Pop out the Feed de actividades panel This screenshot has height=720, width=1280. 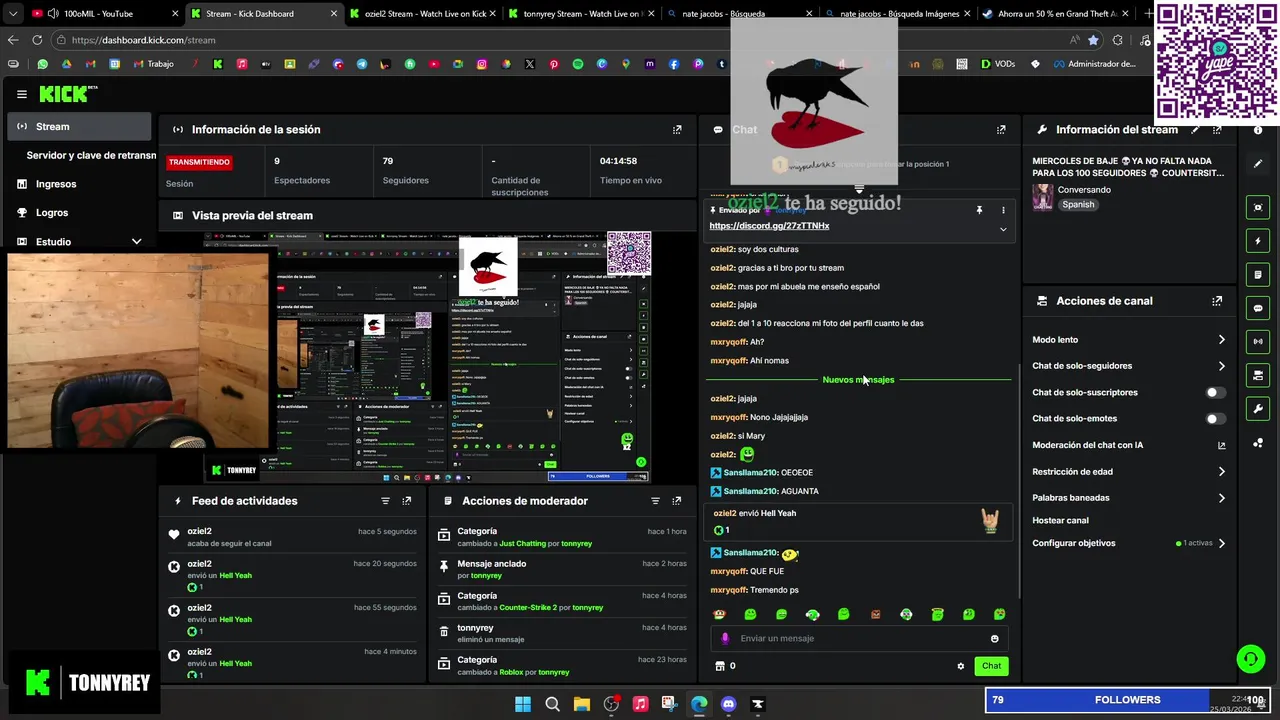[407, 500]
